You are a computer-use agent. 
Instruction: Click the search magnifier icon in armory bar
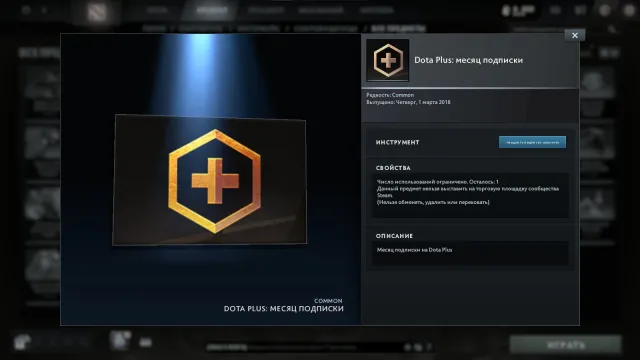tap(612, 29)
